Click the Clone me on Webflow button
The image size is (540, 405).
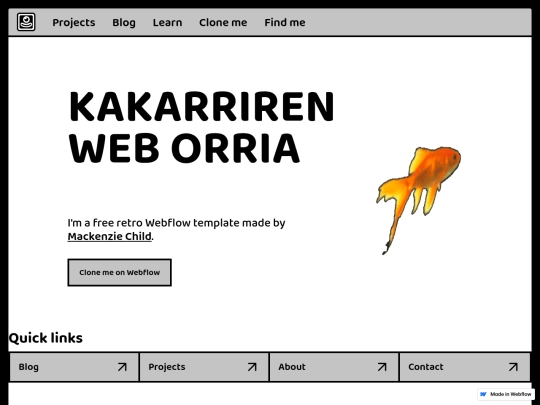(120, 272)
